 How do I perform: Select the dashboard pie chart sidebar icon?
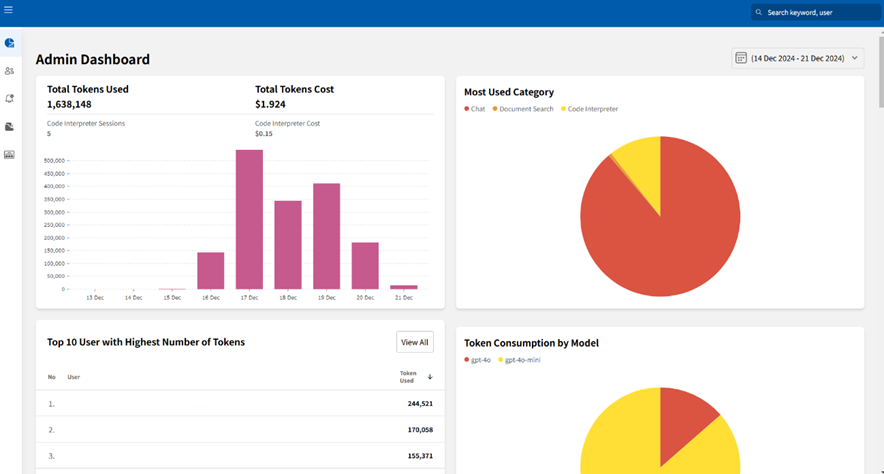tap(10, 43)
